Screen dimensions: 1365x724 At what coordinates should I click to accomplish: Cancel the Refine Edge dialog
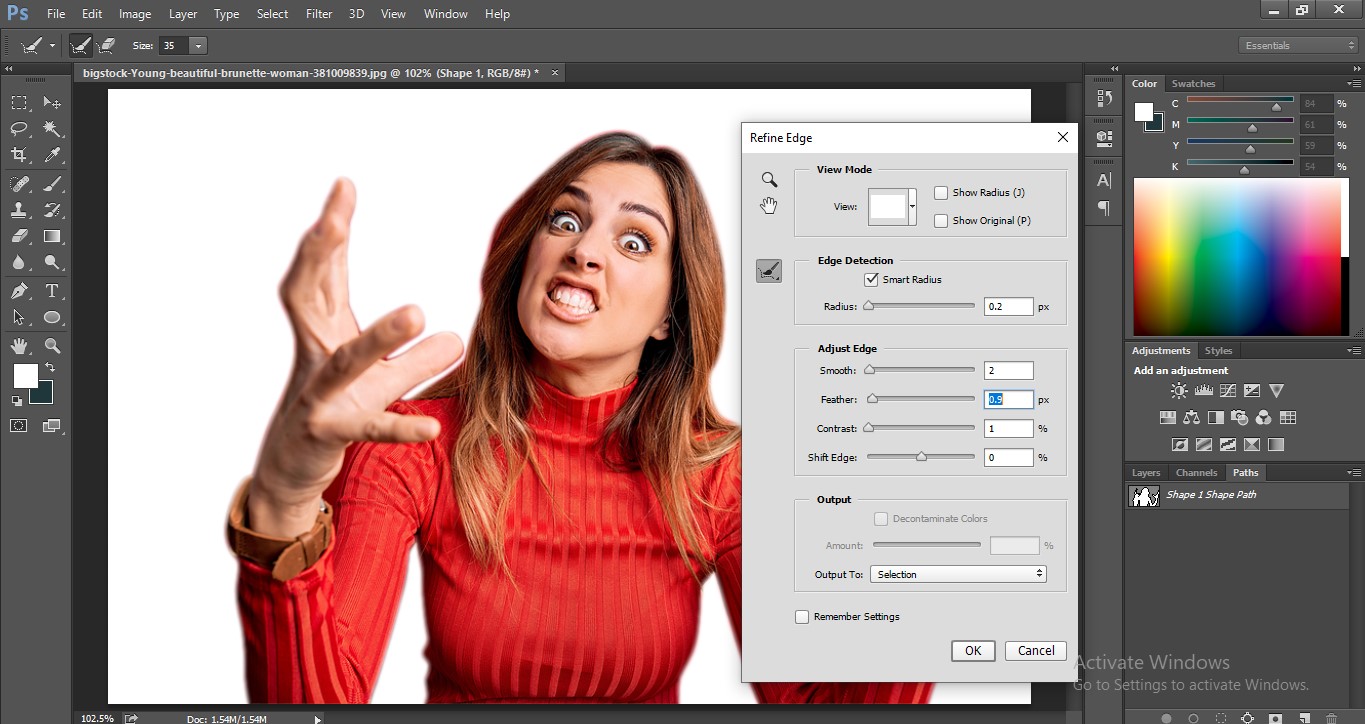point(1035,650)
